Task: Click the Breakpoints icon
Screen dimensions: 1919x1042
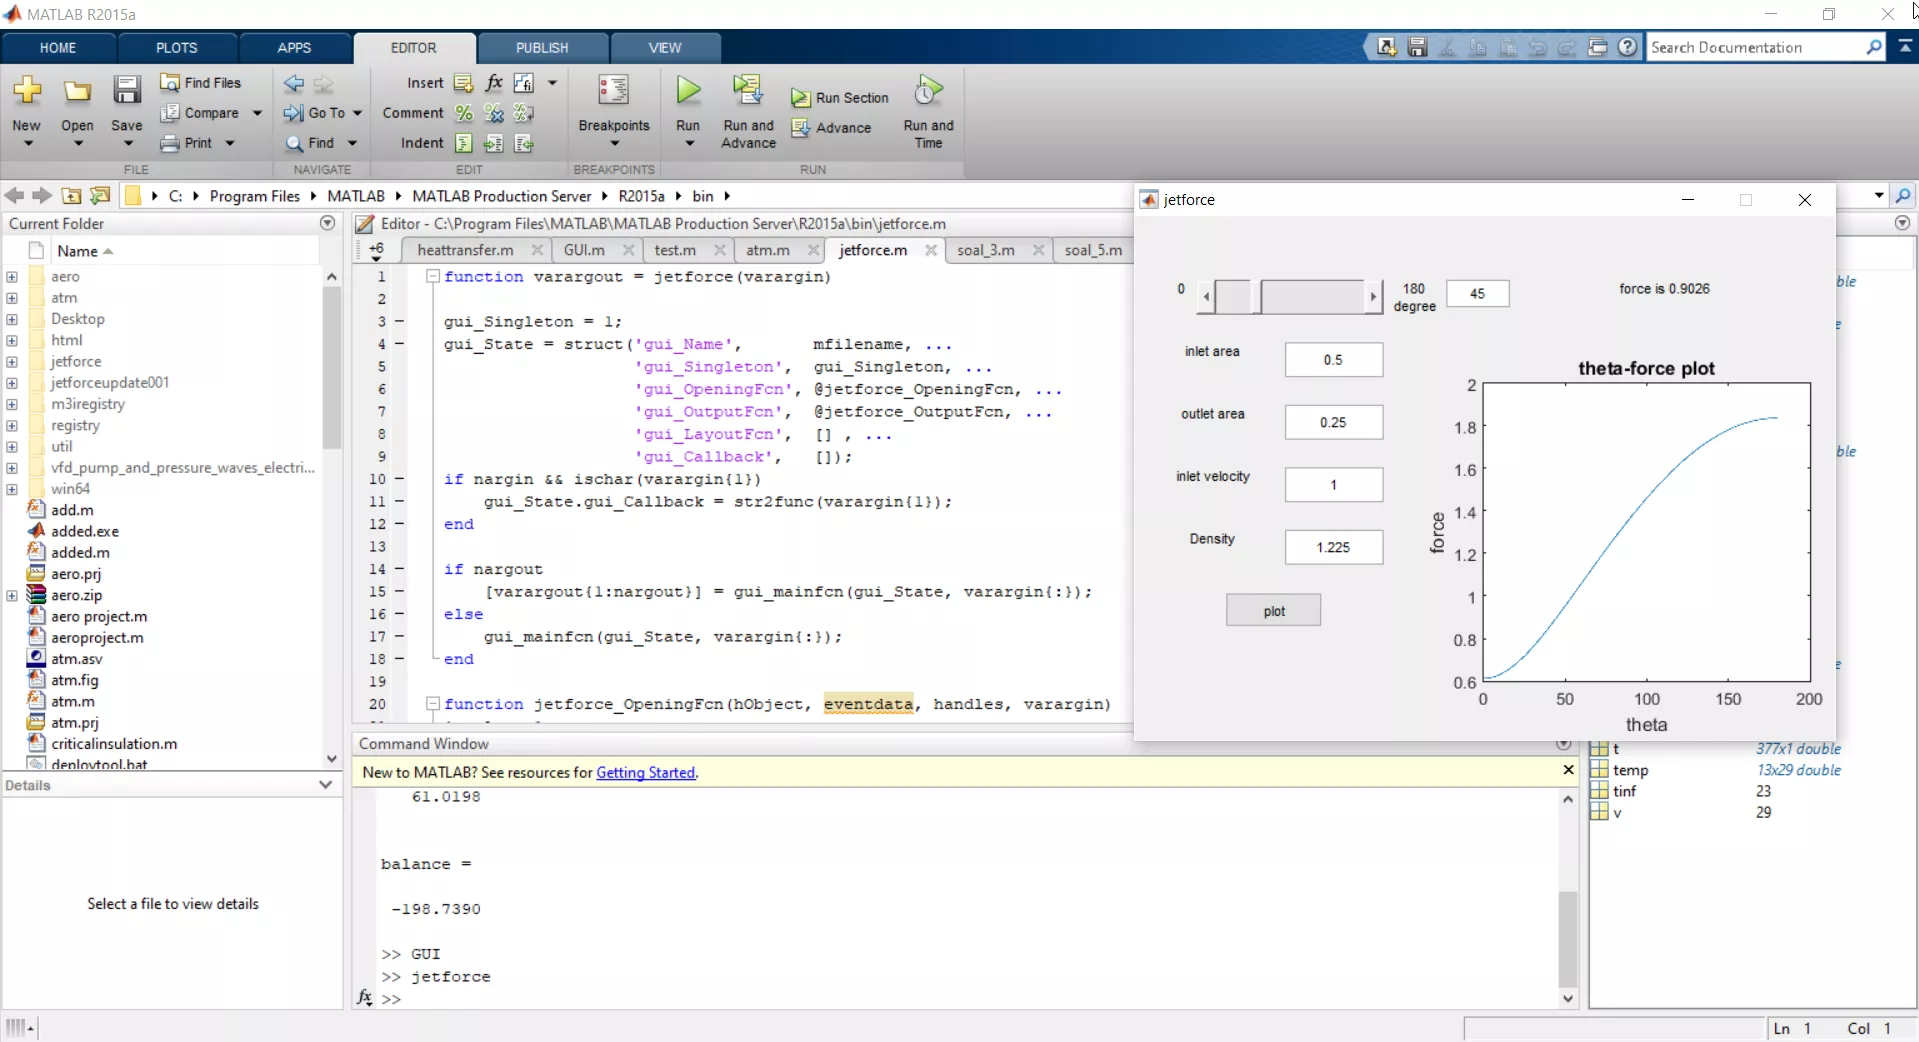Action: pyautogui.click(x=613, y=90)
